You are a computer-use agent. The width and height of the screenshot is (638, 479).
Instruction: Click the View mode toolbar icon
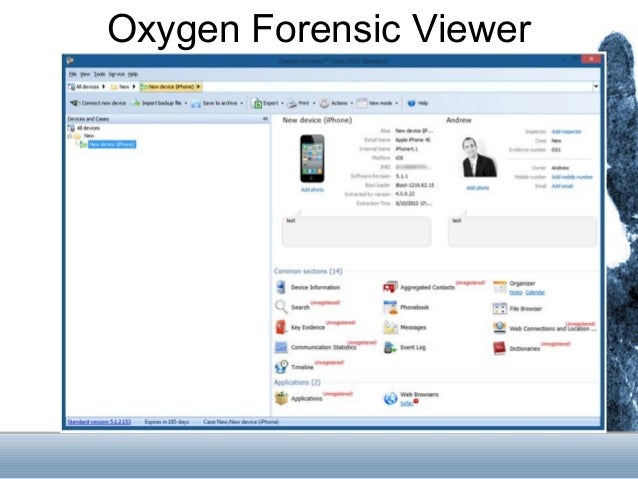pos(362,103)
